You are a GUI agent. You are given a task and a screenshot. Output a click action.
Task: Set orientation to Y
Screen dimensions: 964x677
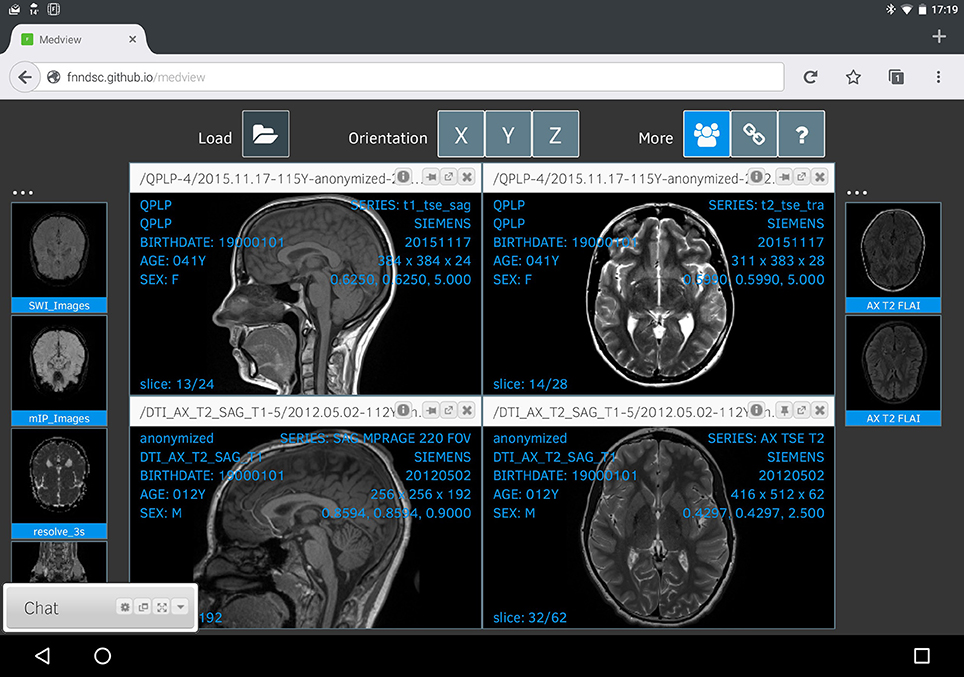point(508,134)
